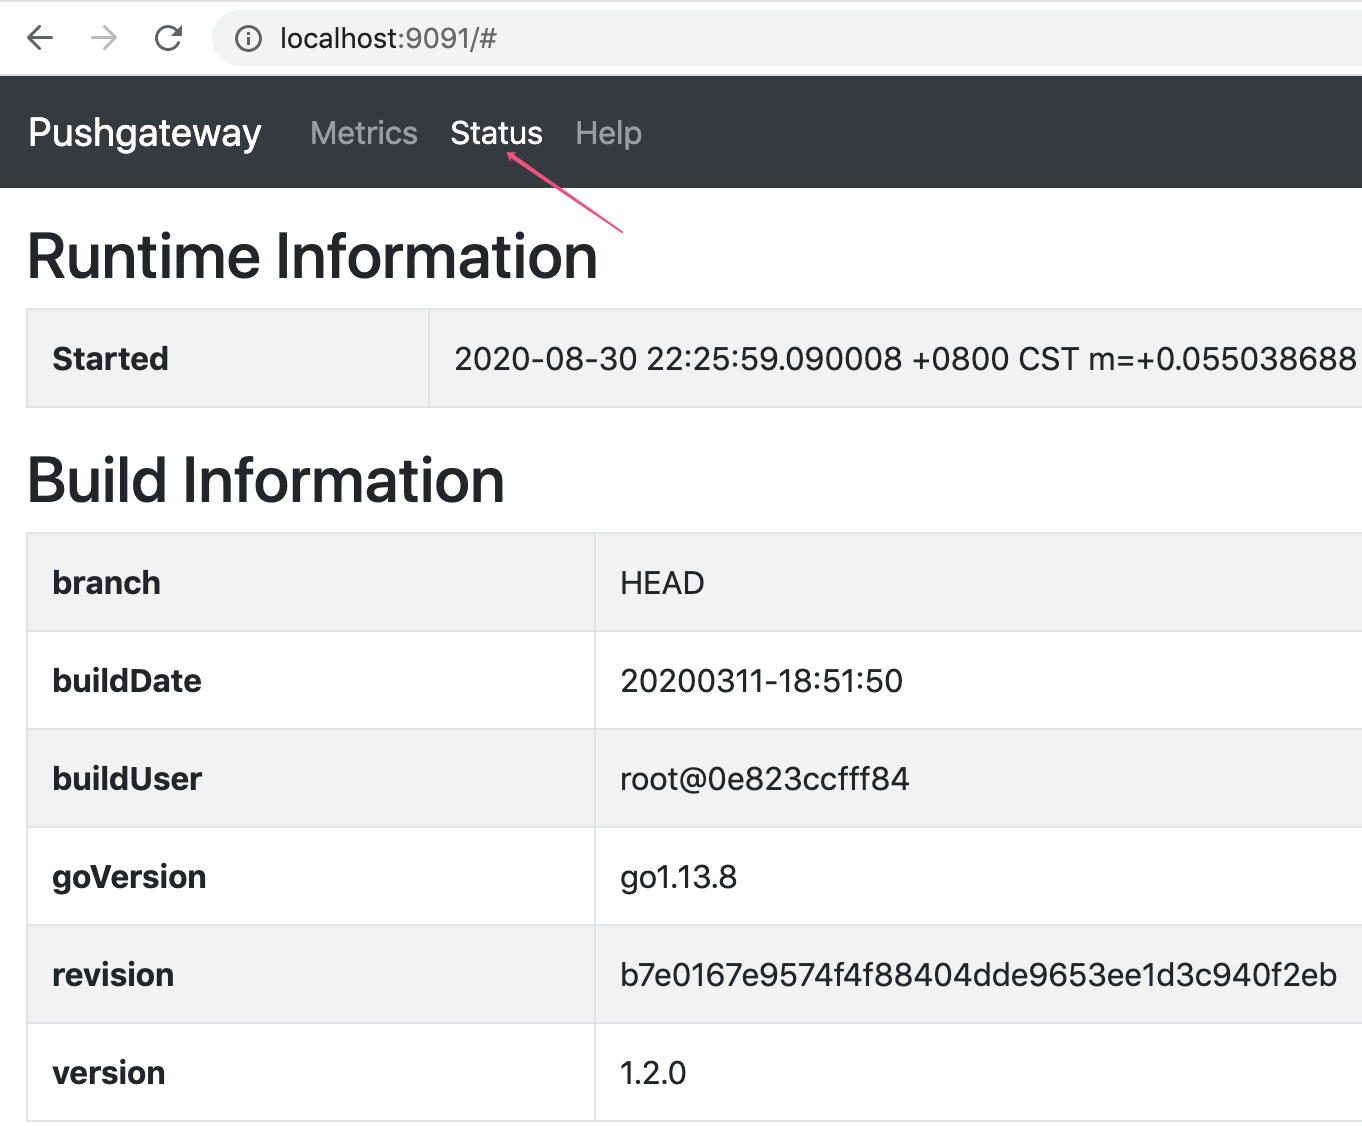Go back using the browser back arrow

(40, 38)
